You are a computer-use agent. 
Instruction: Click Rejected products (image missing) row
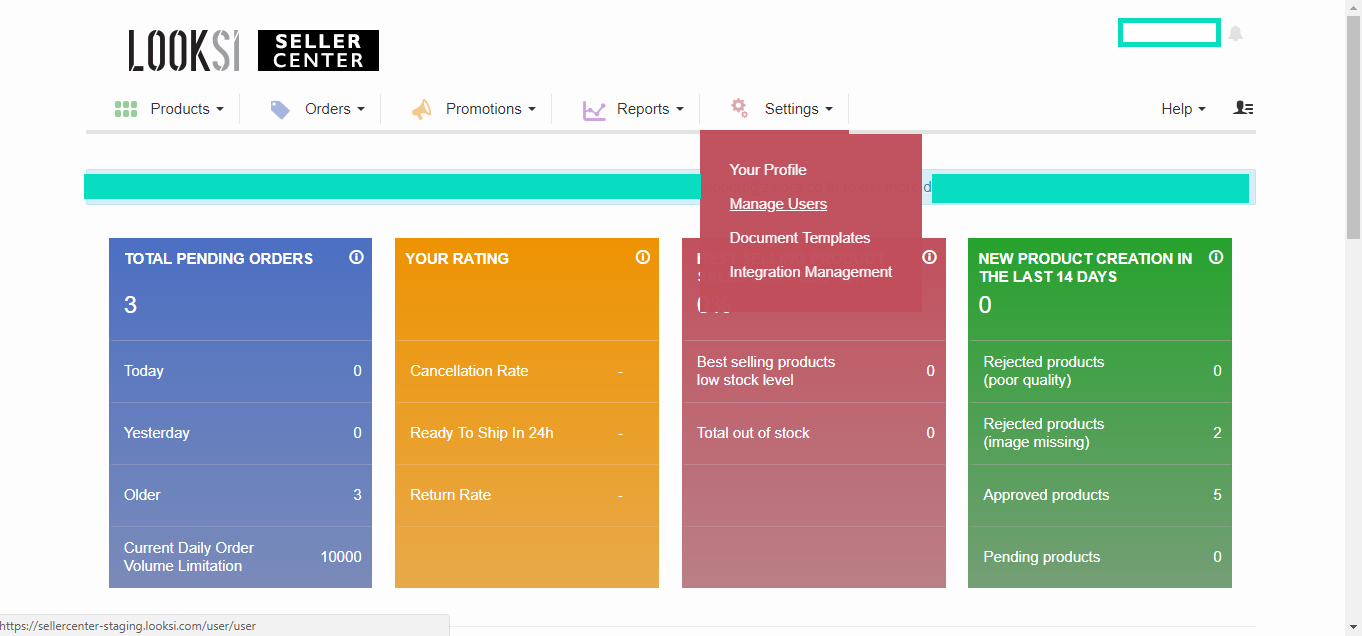click(1100, 433)
